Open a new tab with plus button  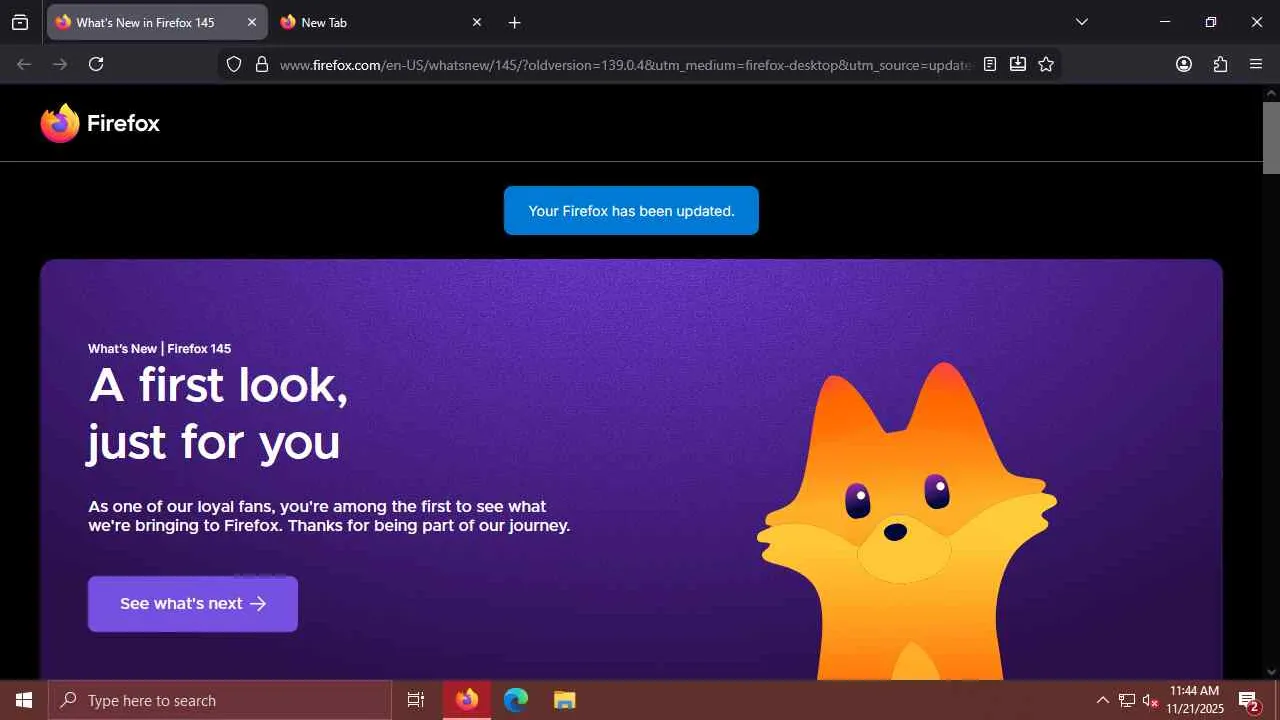click(x=514, y=22)
